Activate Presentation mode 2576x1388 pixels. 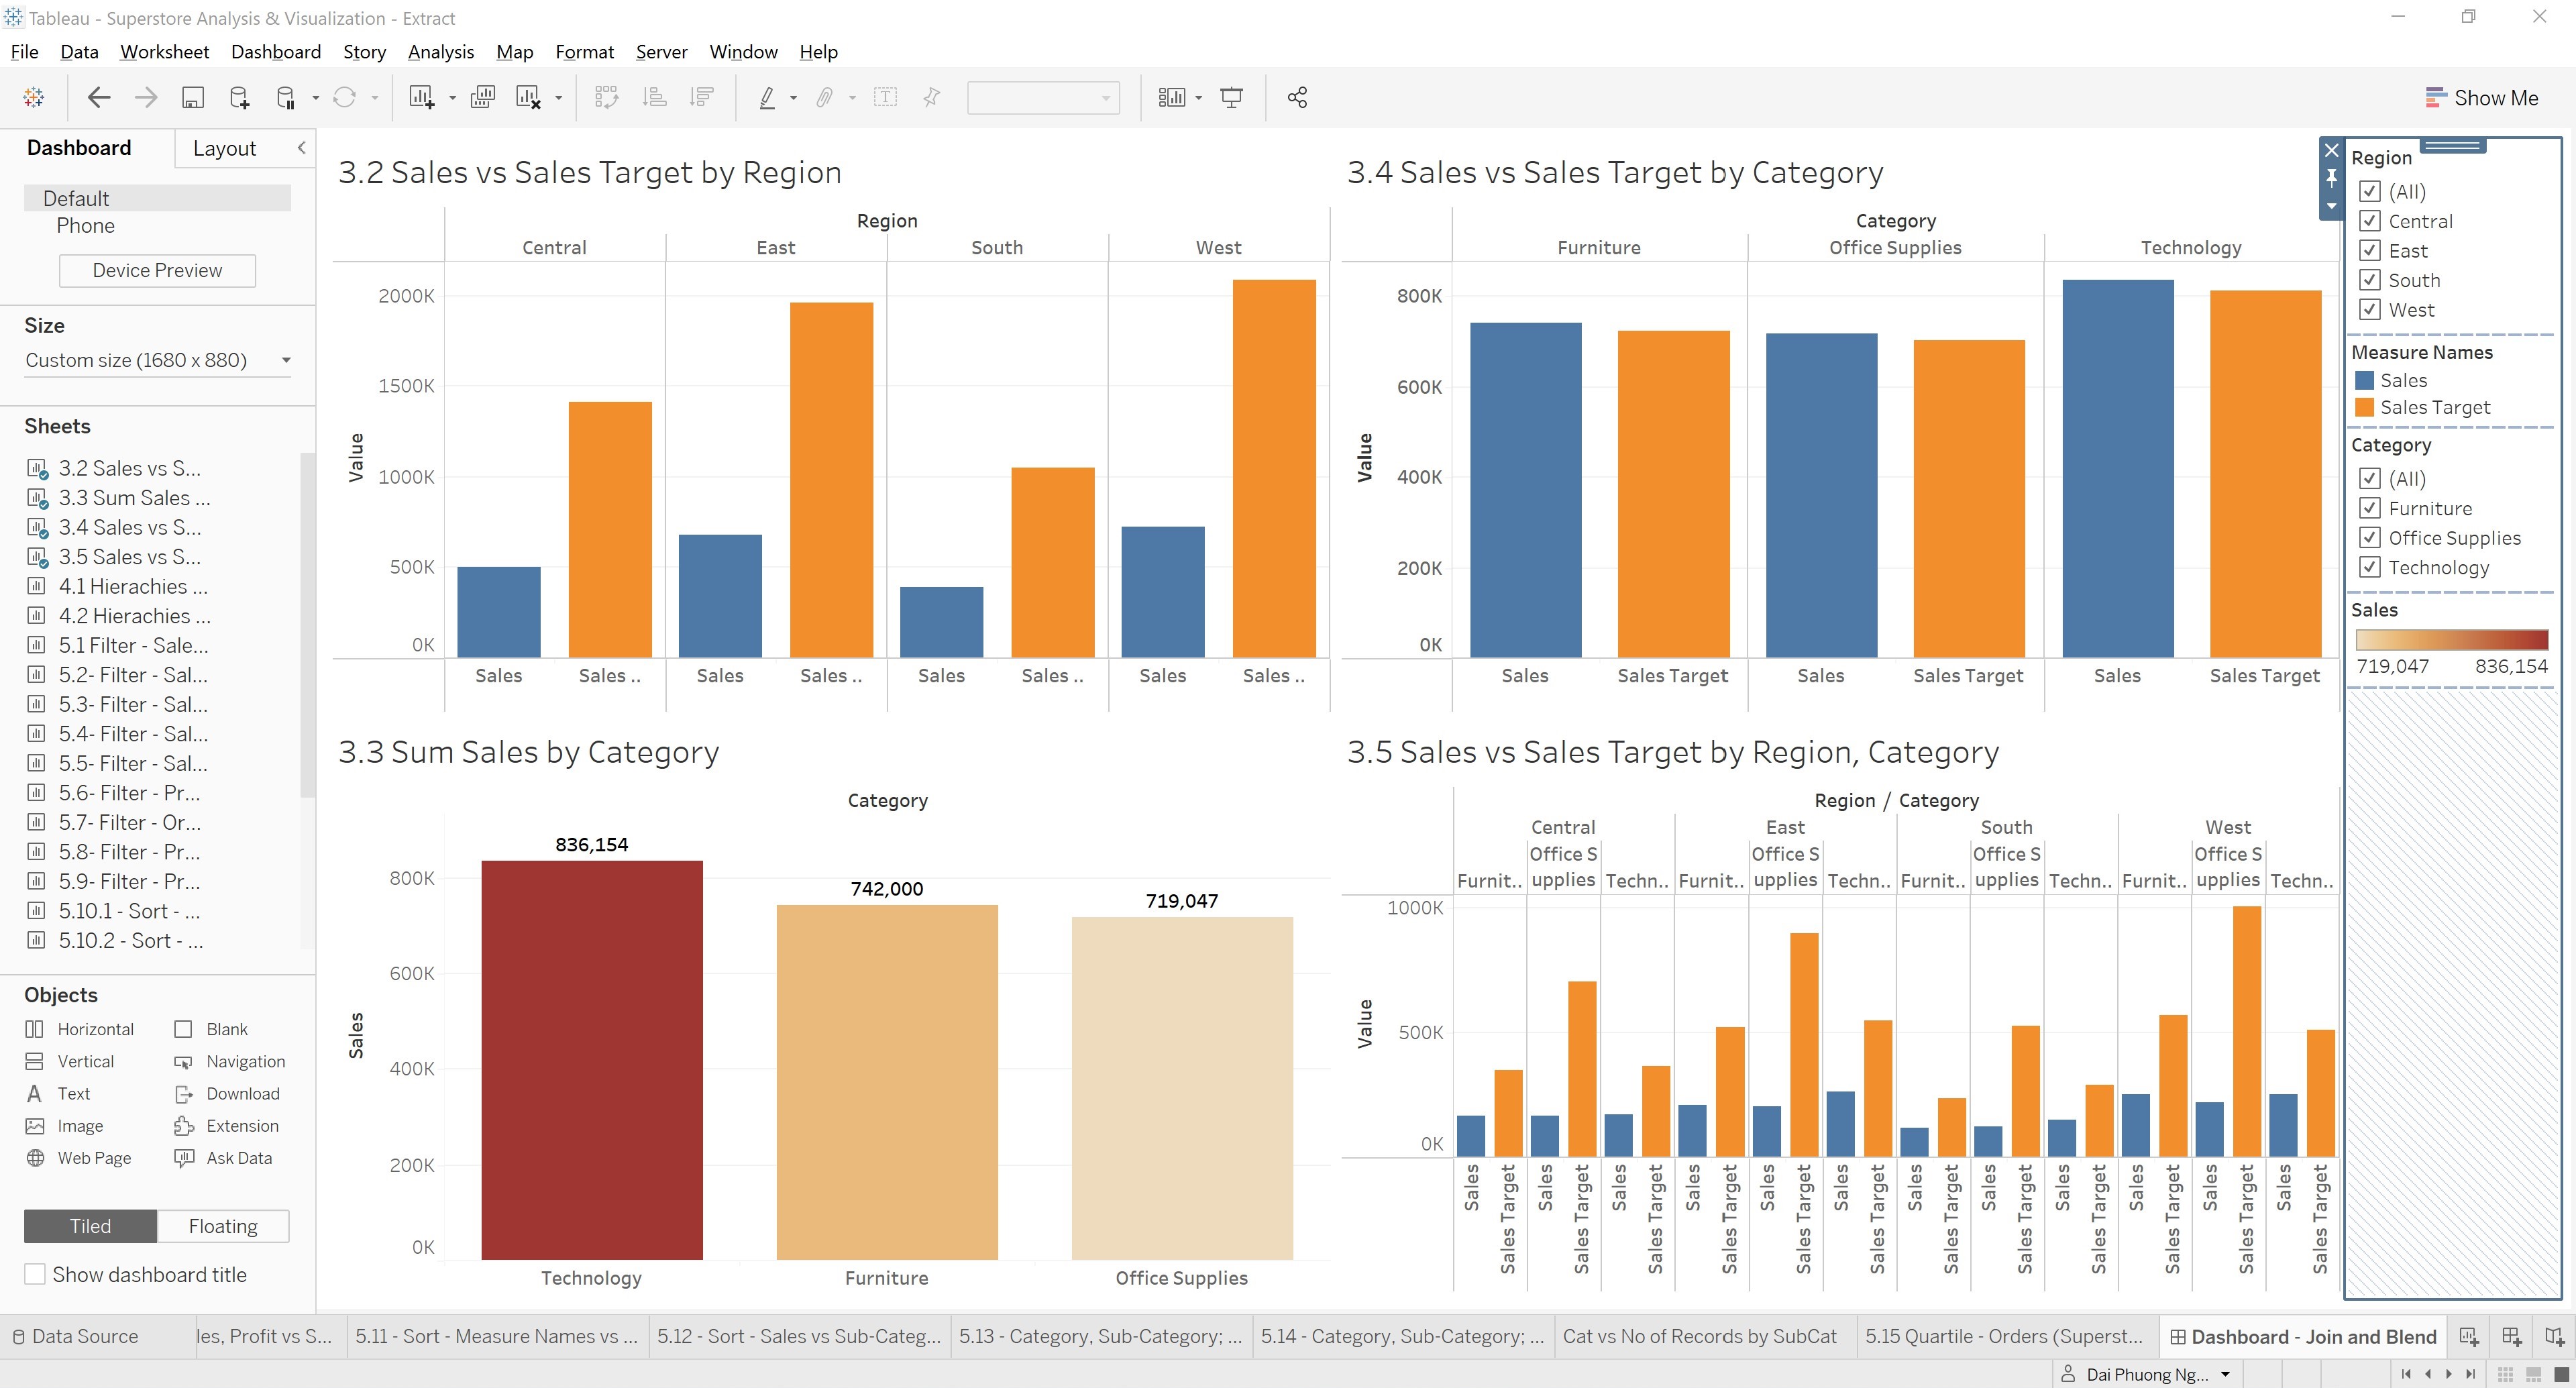(x=1231, y=97)
